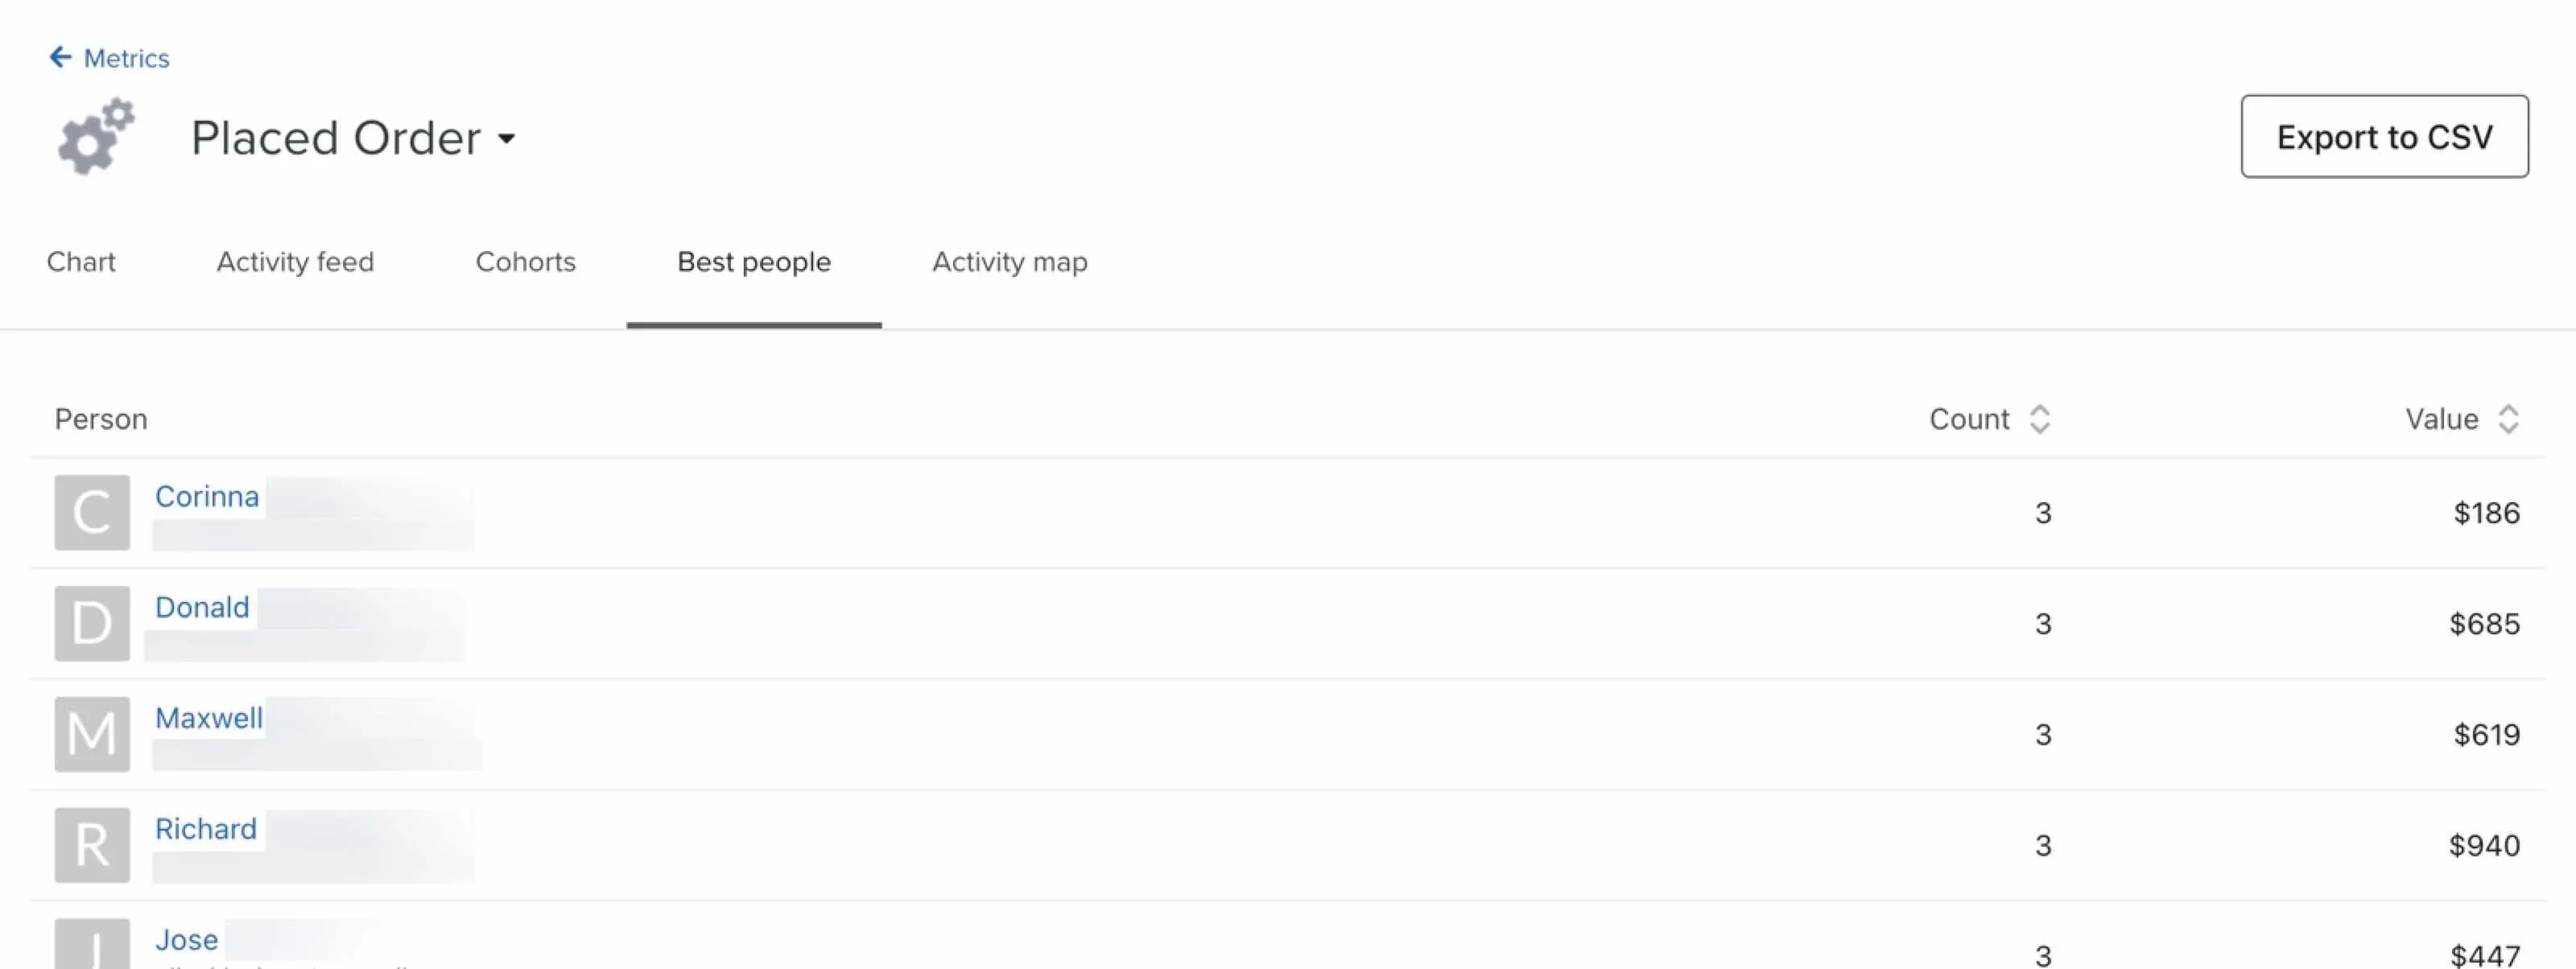Click Jose's J avatar tile
Image resolution: width=2576 pixels, height=969 pixels.
(x=92, y=945)
